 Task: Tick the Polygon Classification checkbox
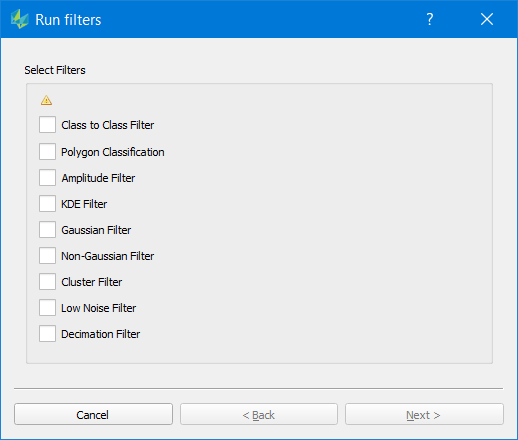pyautogui.click(x=47, y=152)
